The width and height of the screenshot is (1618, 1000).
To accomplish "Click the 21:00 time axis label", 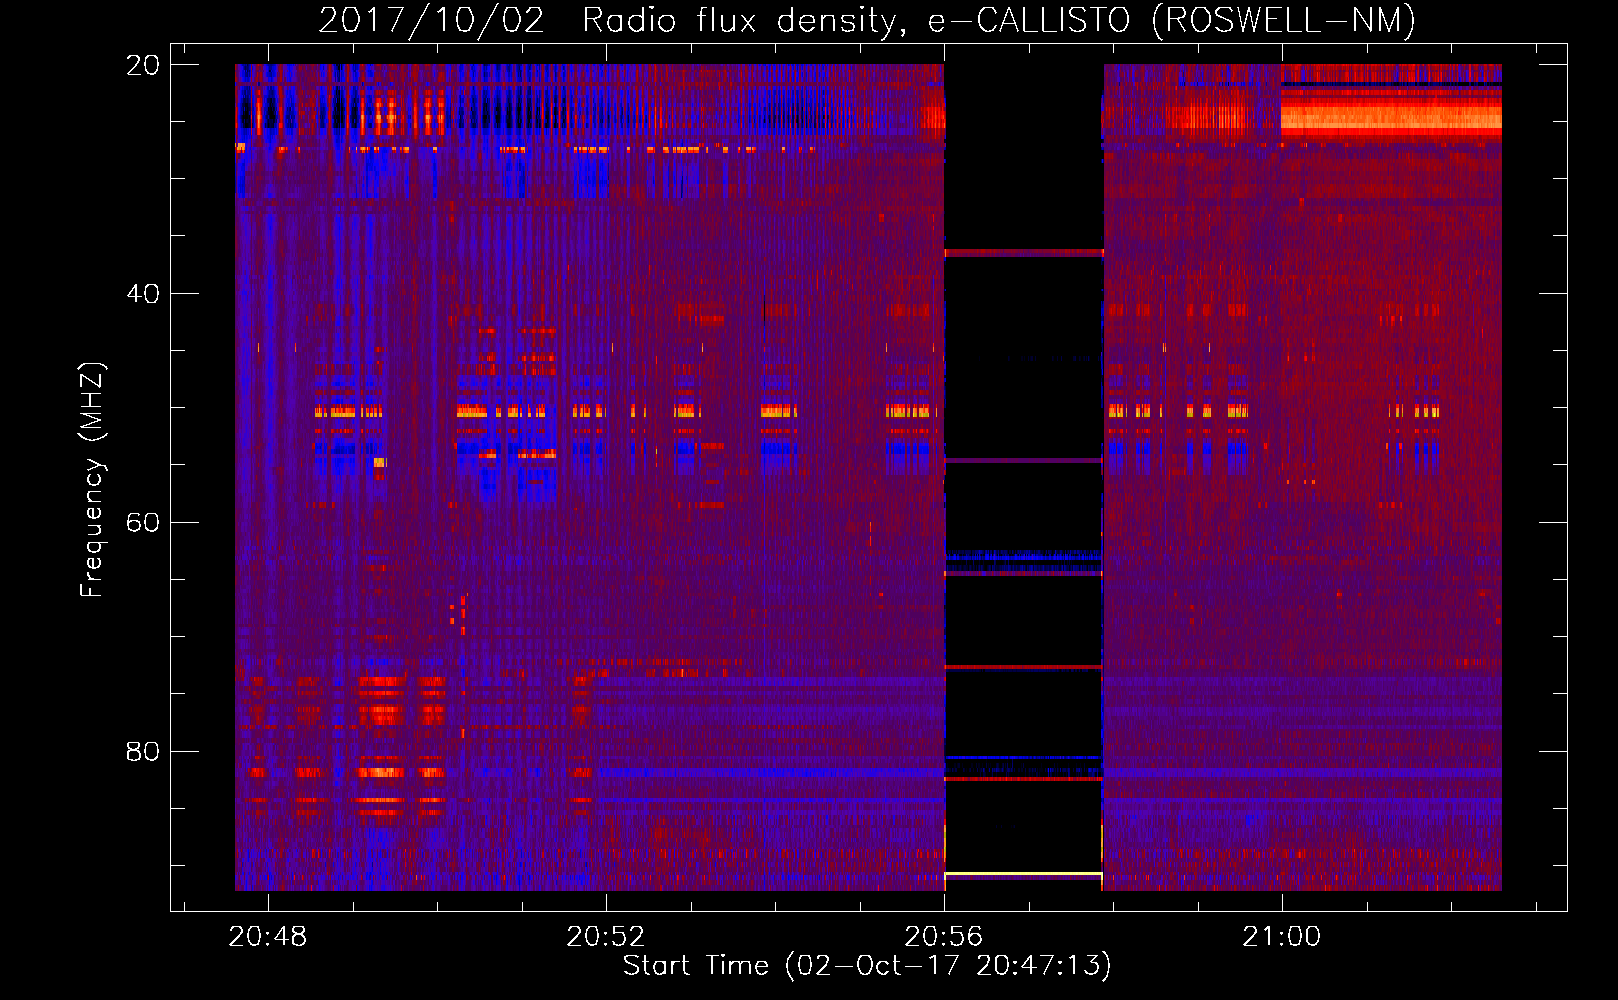I will pyautogui.click(x=1282, y=937).
